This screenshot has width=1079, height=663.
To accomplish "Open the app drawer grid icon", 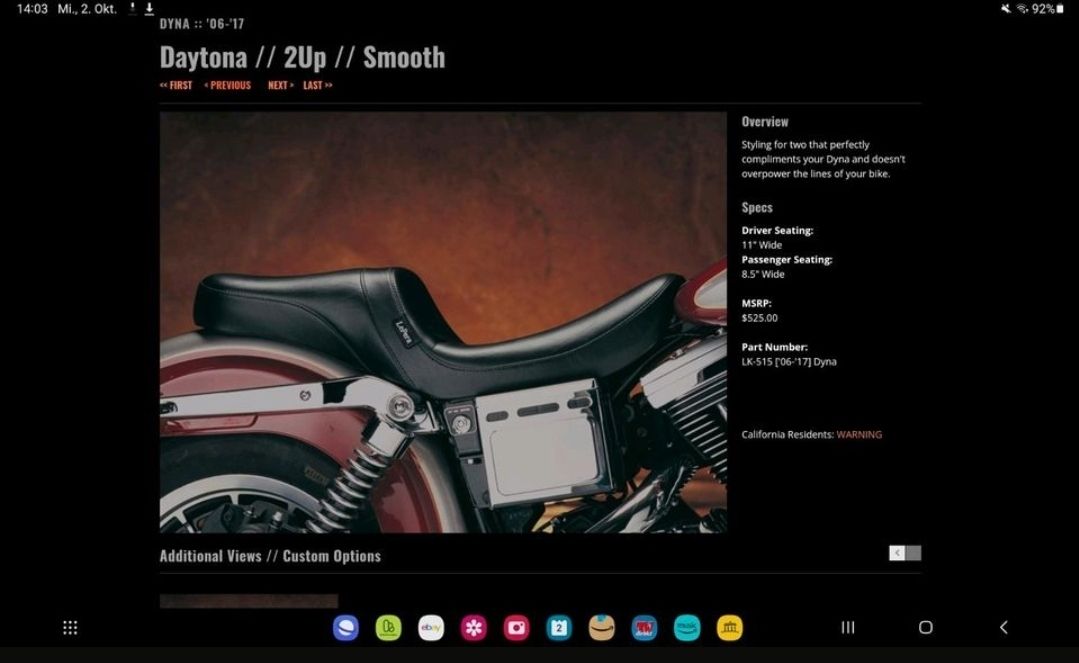I will (70, 628).
